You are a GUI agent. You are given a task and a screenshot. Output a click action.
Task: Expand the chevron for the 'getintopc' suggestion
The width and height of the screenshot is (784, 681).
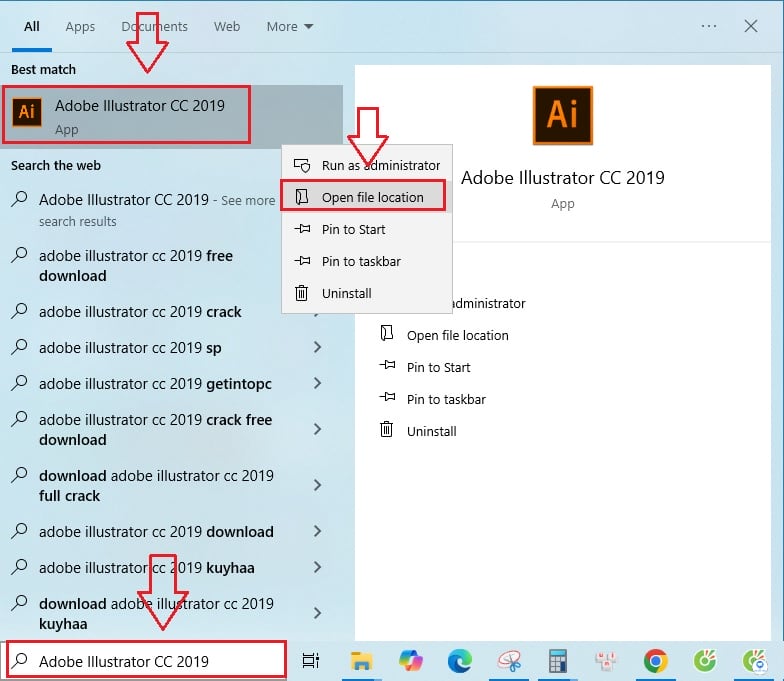(317, 383)
